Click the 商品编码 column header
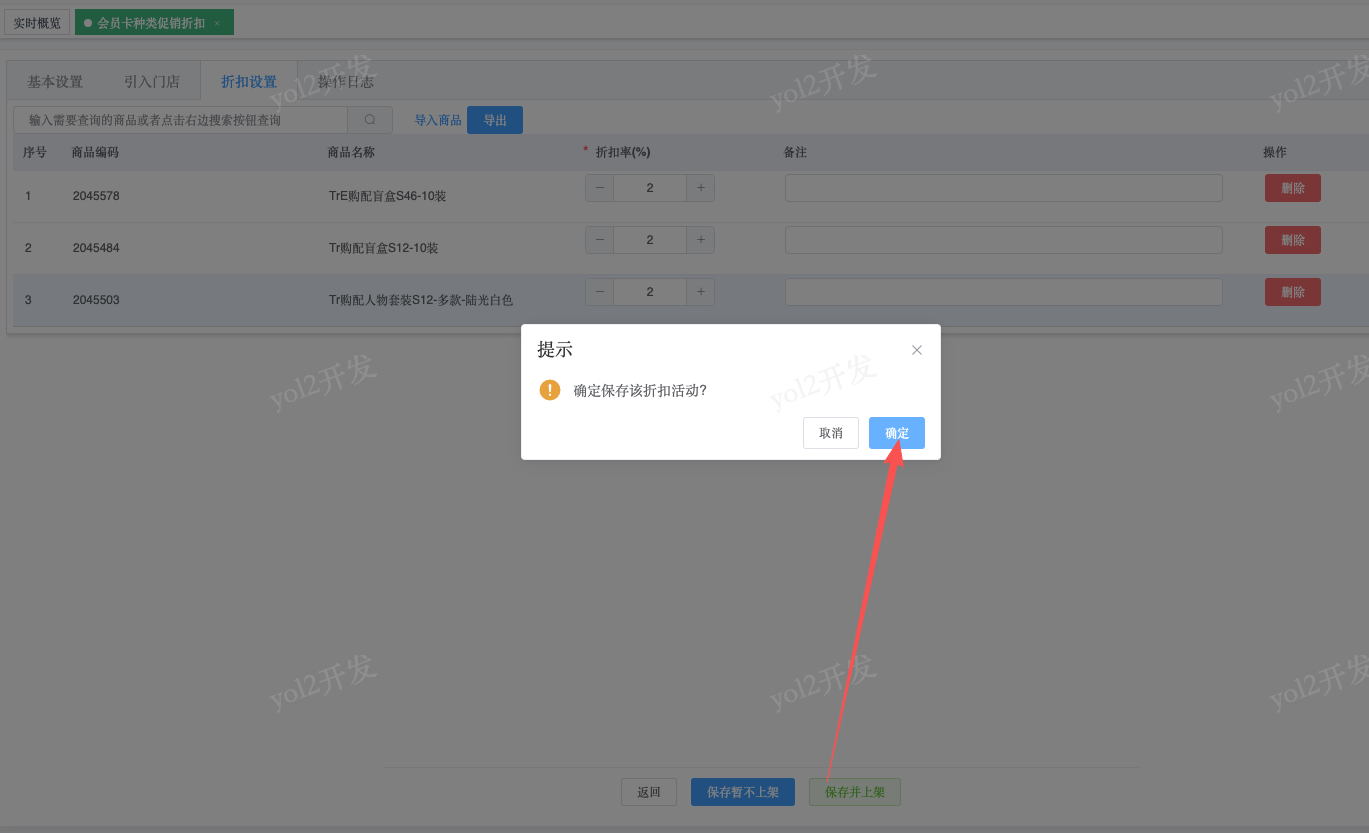Image resolution: width=1369 pixels, height=833 pixels. click(x=95, y=152)
